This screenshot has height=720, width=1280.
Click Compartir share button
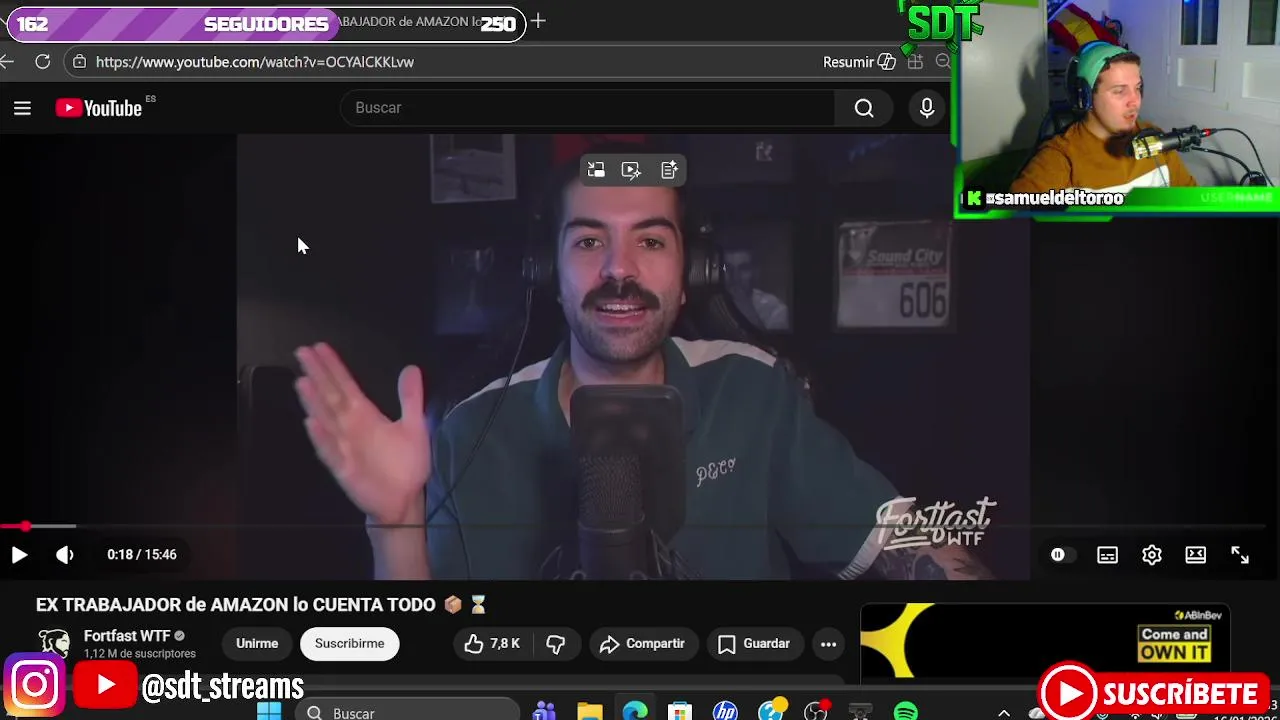[x=642, y=644]
